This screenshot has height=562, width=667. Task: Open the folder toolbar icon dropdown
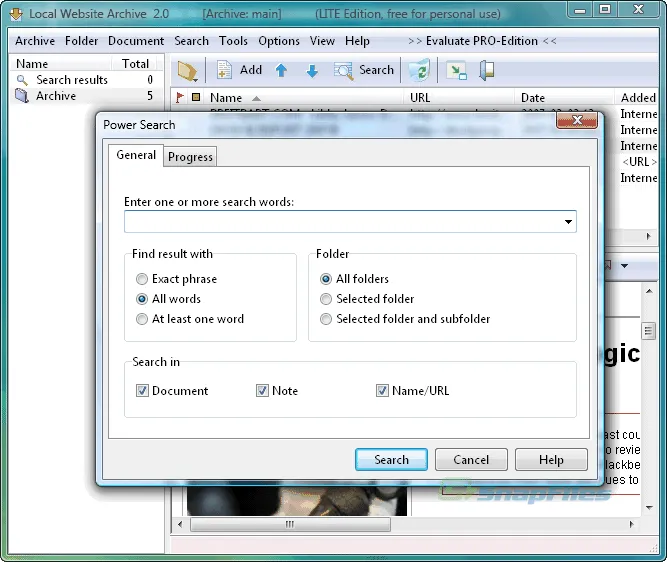click(x=188, y=71)
